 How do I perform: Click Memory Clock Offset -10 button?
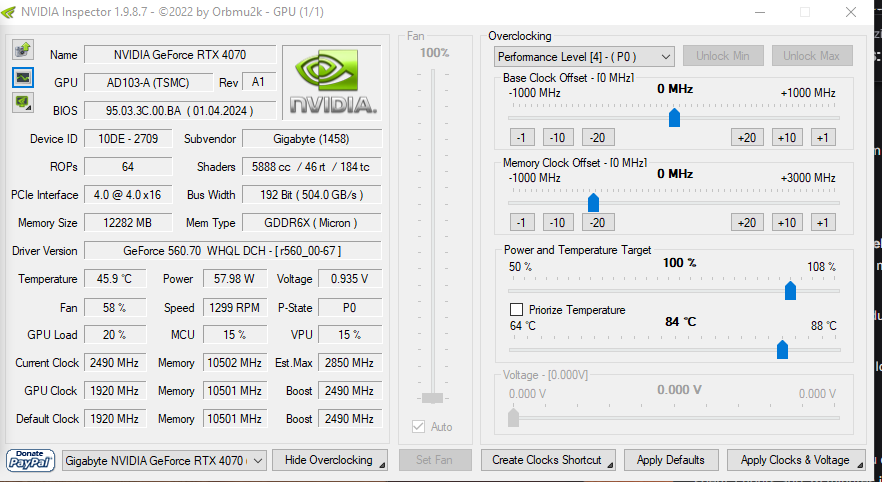(x=557, y=223)
